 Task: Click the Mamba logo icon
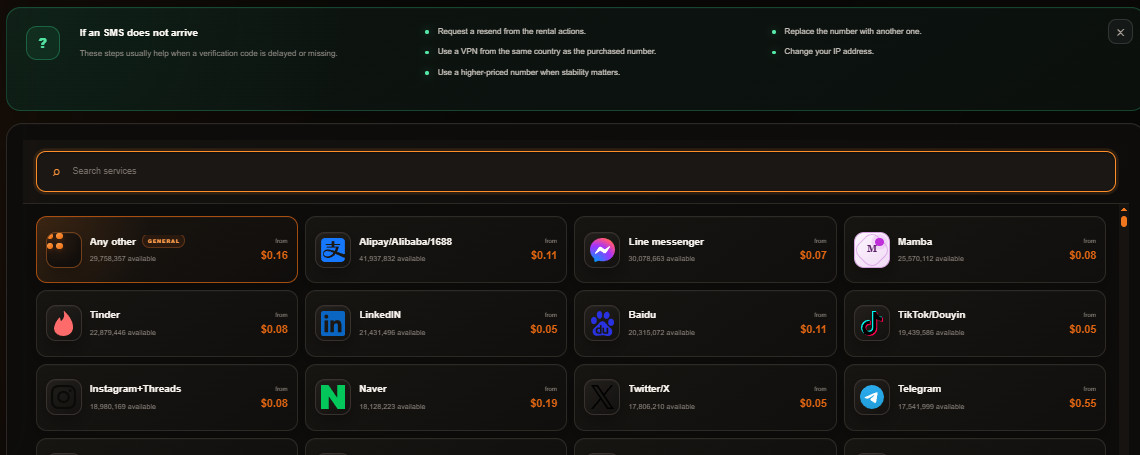(872, 249)
